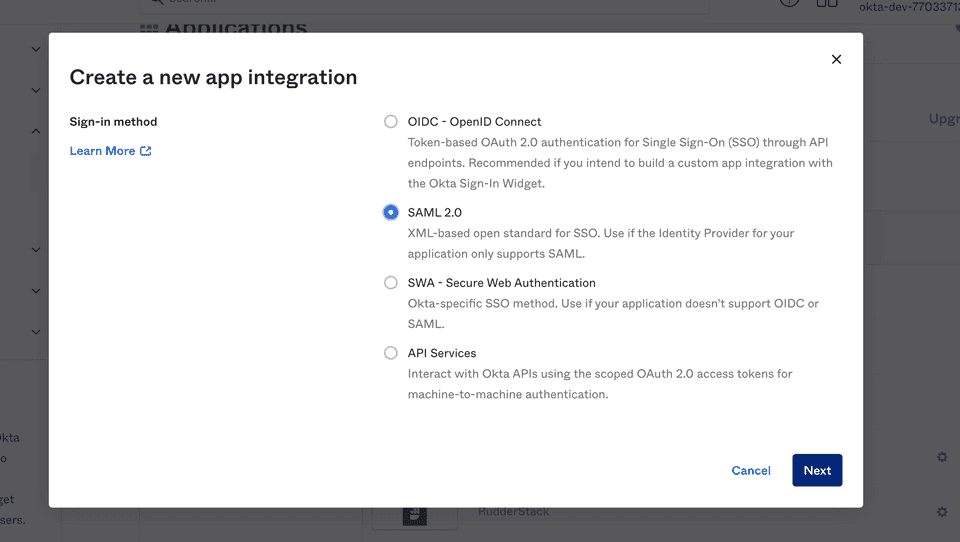The height and width of the screenshot is (542, 960).
Task: Click Cancel to dismiss the dialog
Action: 750,470
